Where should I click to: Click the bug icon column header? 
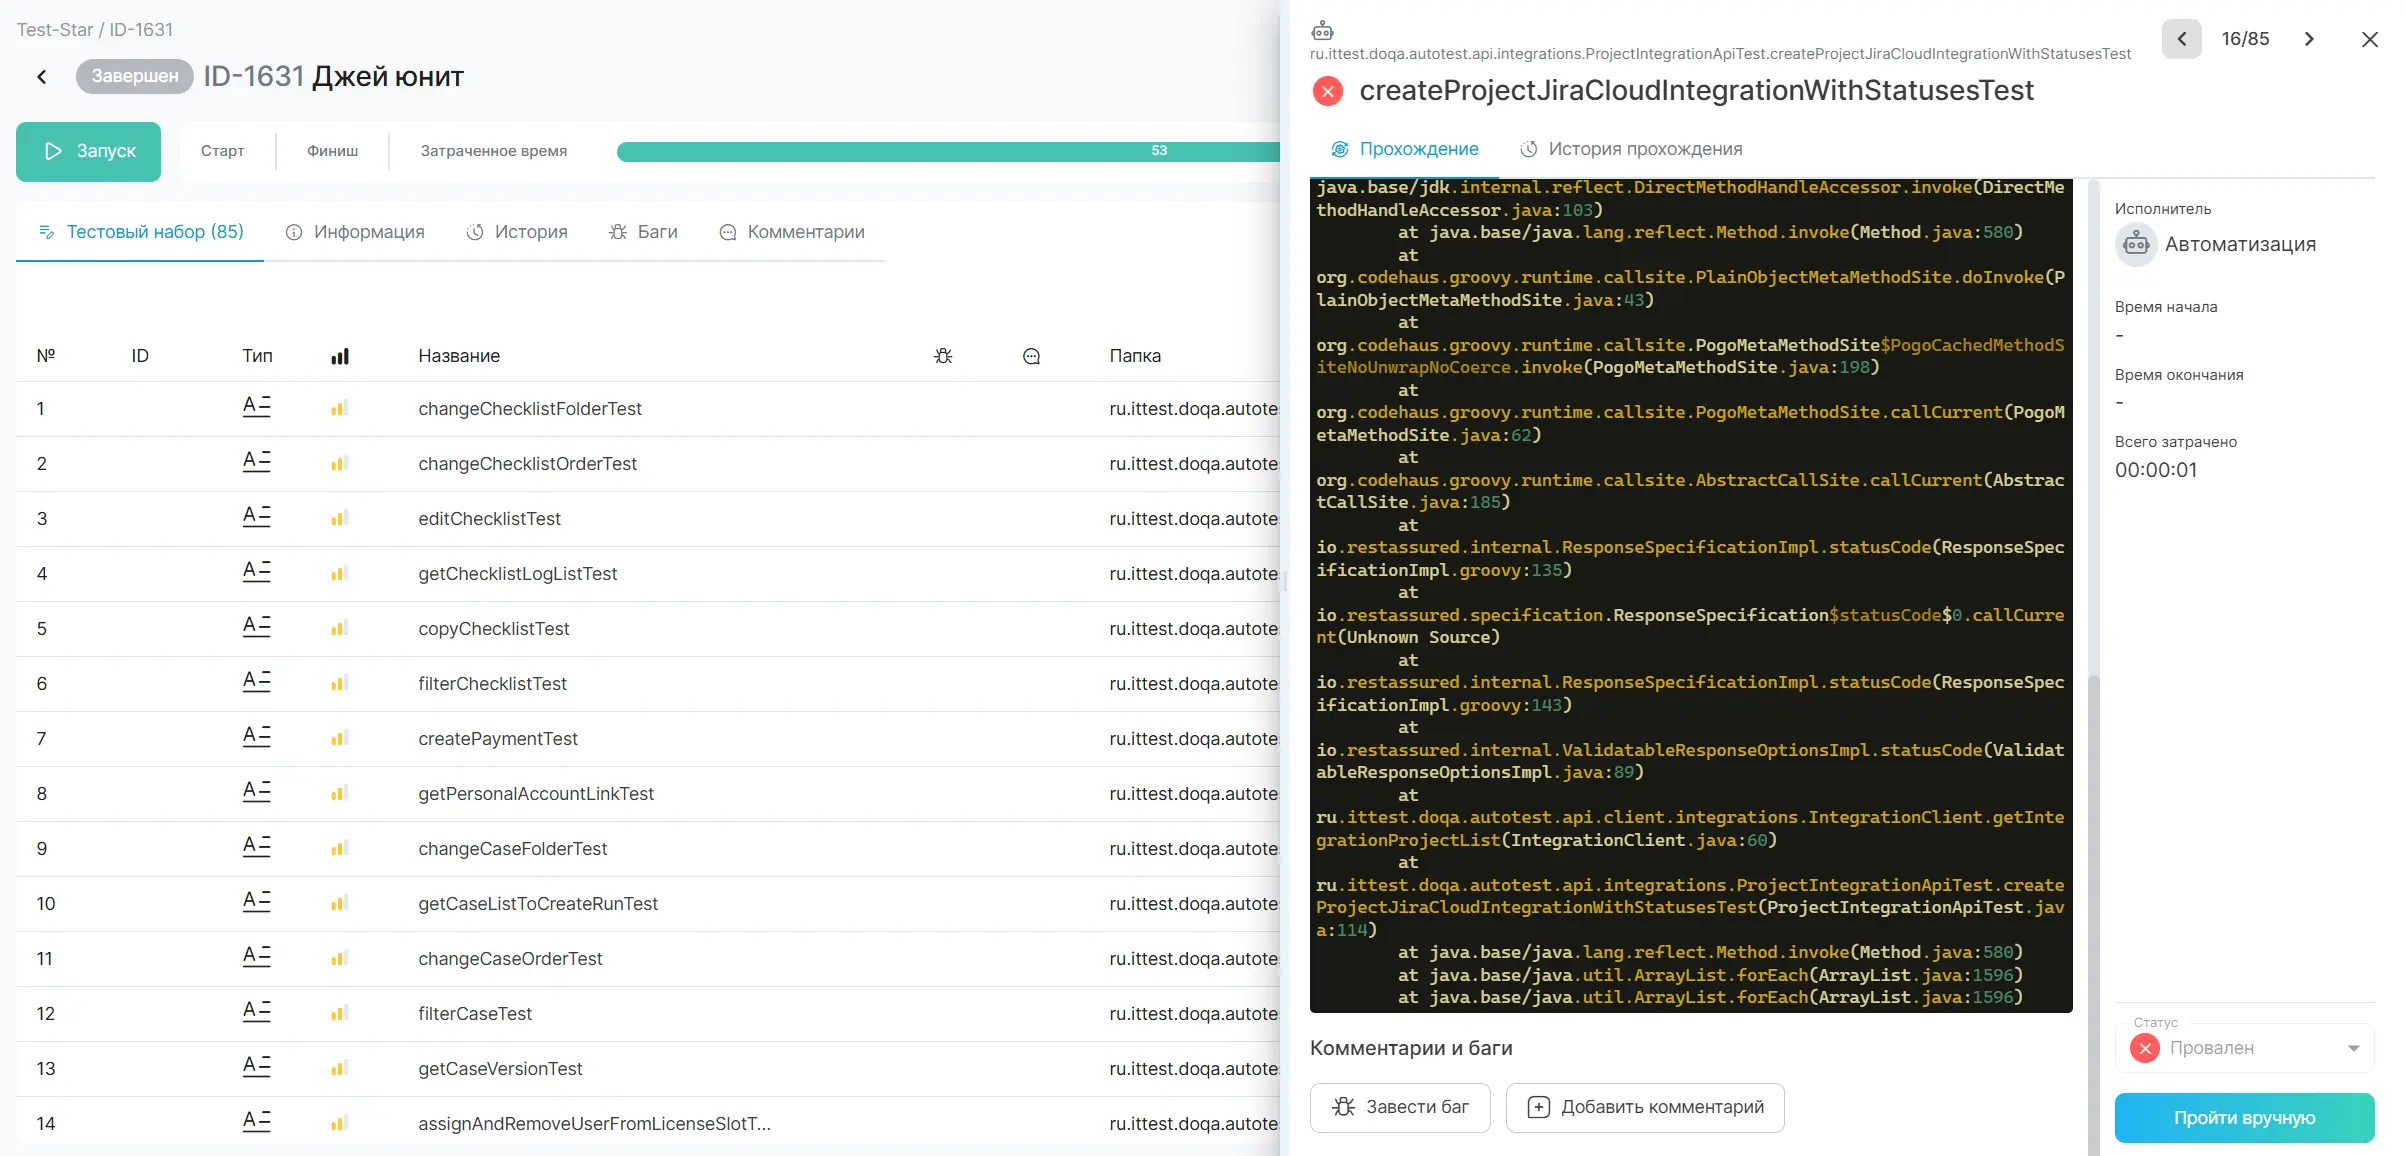point(943,356)
